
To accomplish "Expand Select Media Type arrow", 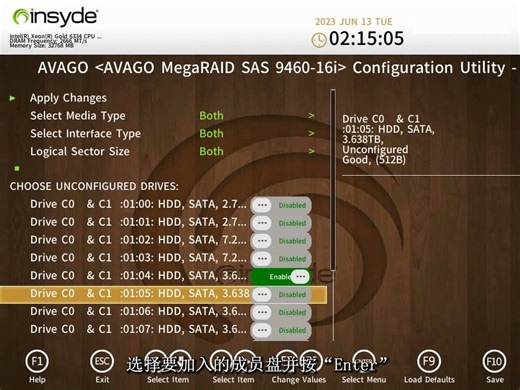I will point(311,116).
